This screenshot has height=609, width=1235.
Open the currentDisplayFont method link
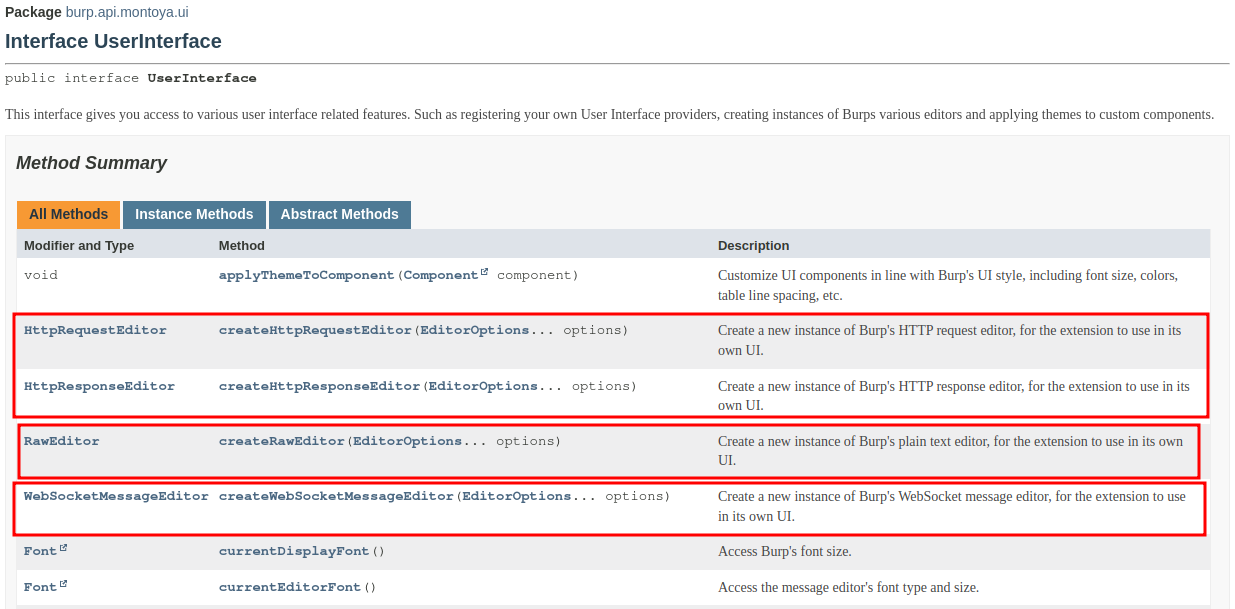click(293, 551)
